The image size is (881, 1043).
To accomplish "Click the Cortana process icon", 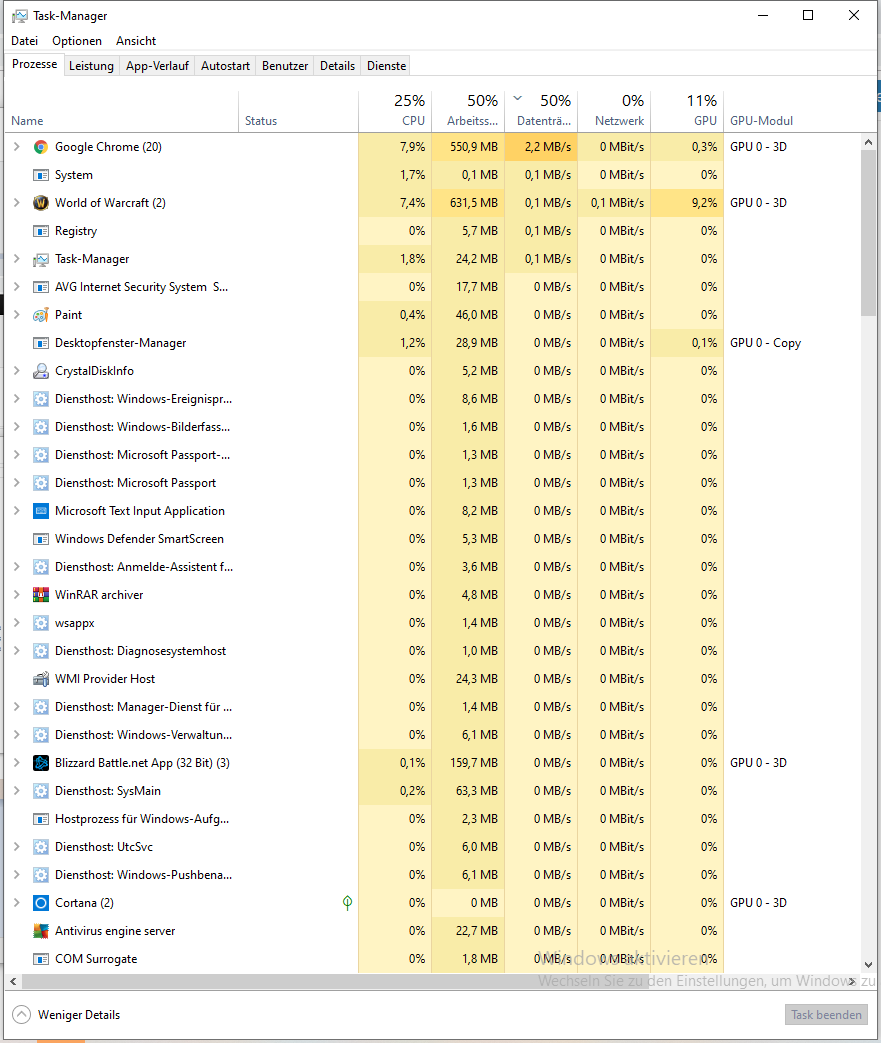I will coord(41,903).
